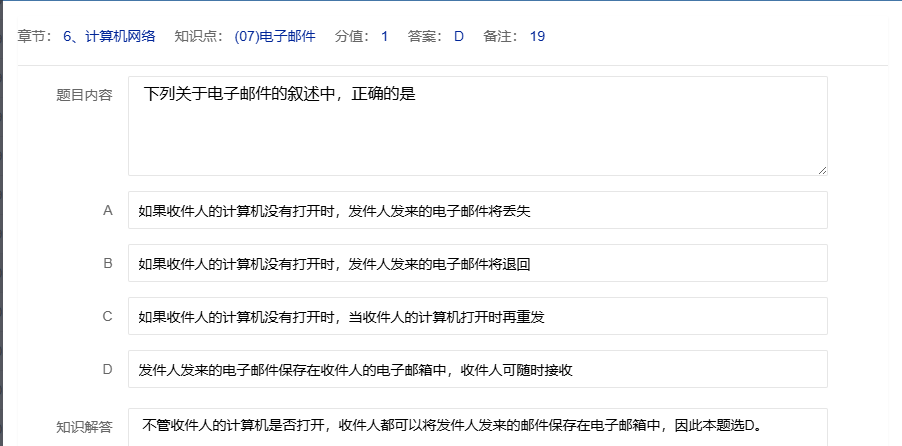Select the option B label

pyautogui.click(x=107, y=264)
